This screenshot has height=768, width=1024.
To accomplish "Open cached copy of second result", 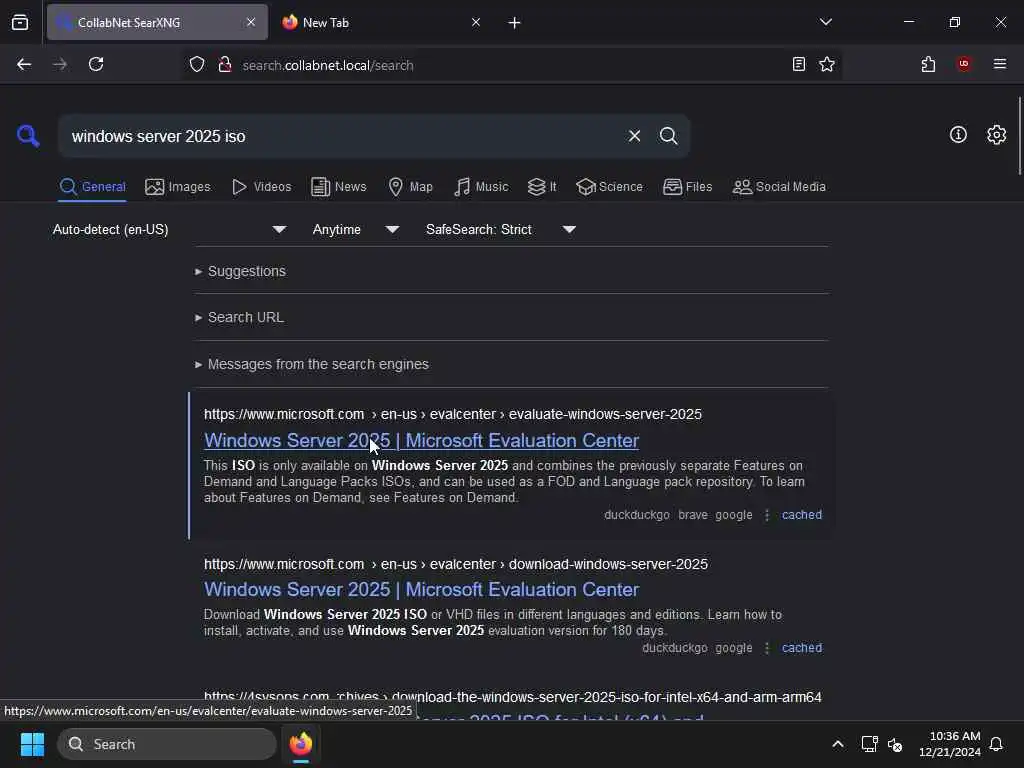I will 801,648.
